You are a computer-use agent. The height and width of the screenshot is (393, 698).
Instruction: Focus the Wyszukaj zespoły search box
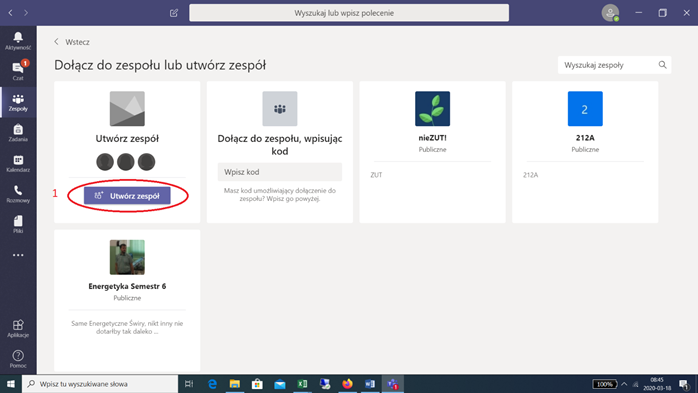coord(614,65)
